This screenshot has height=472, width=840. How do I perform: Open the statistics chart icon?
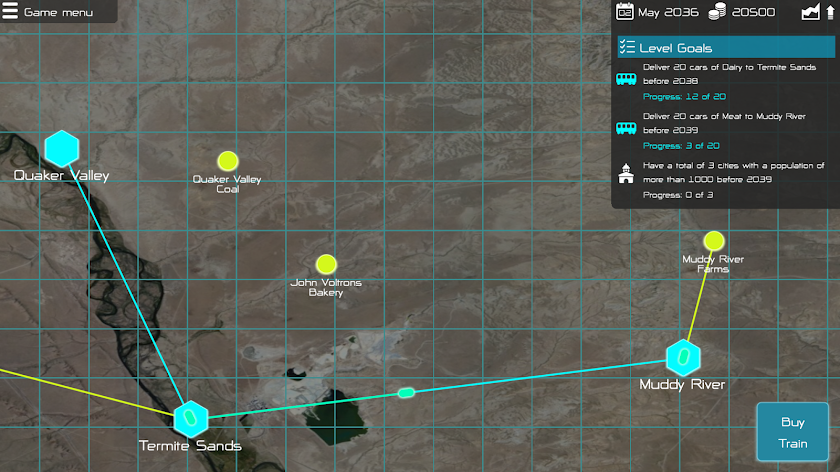tap(811, 12)
